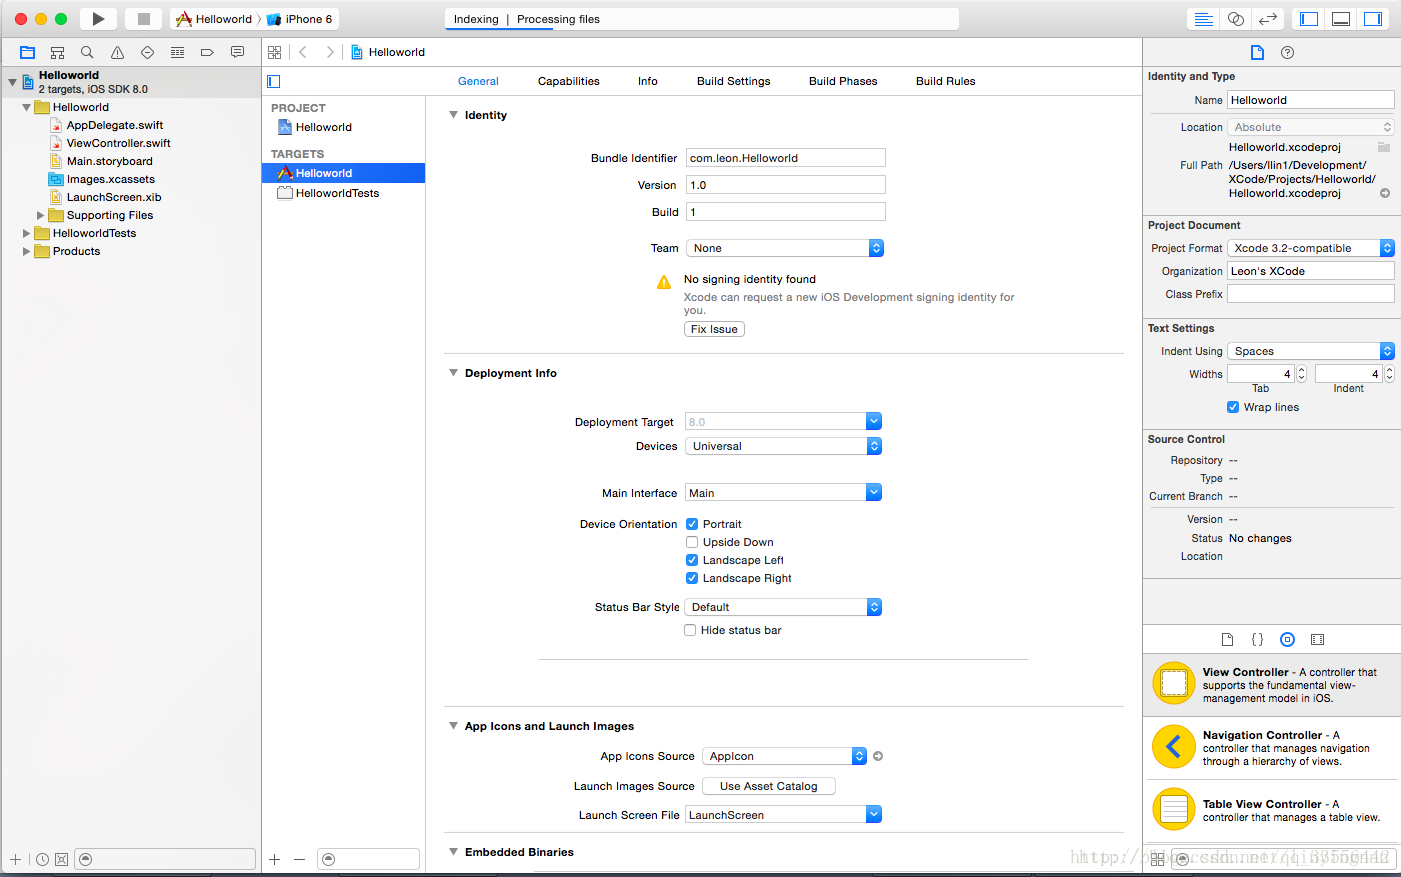The image size is (1401, 877).
Task: Open the Breakpoint navigator
Action: [x=207, y=52]
